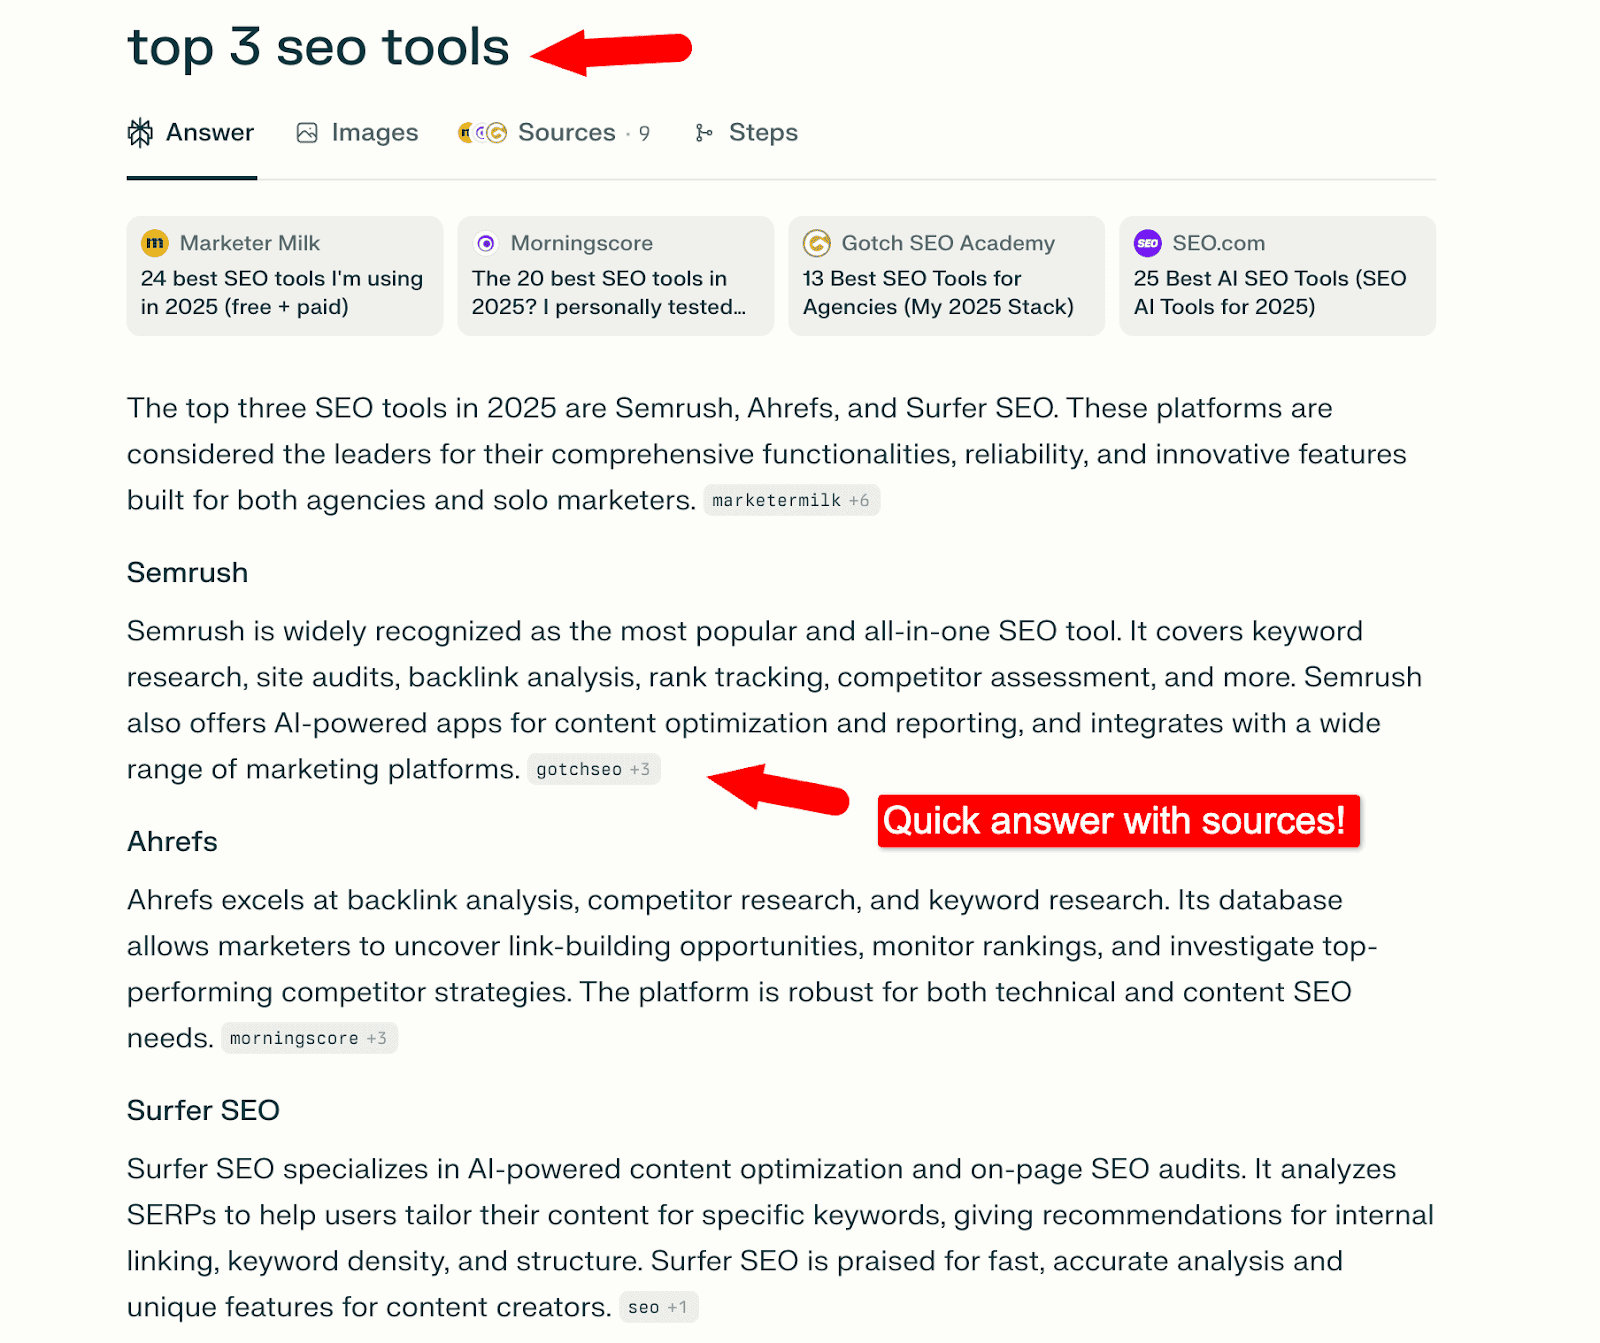Click the 'top 3 seo tools' query title

(x=318, y=48)
